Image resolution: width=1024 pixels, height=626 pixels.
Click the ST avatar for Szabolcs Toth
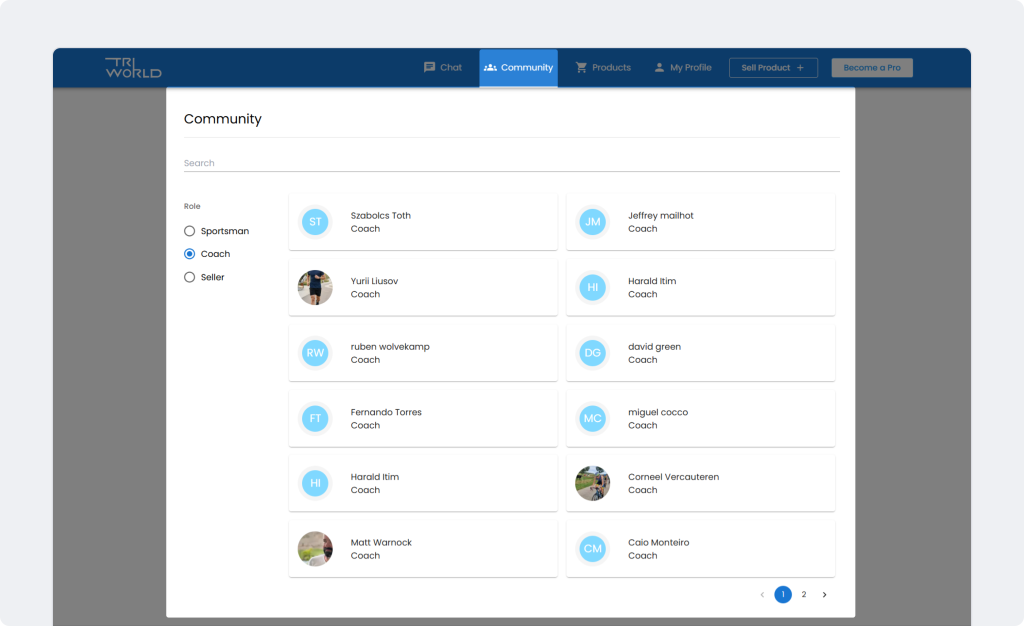[x=315, y=222]
